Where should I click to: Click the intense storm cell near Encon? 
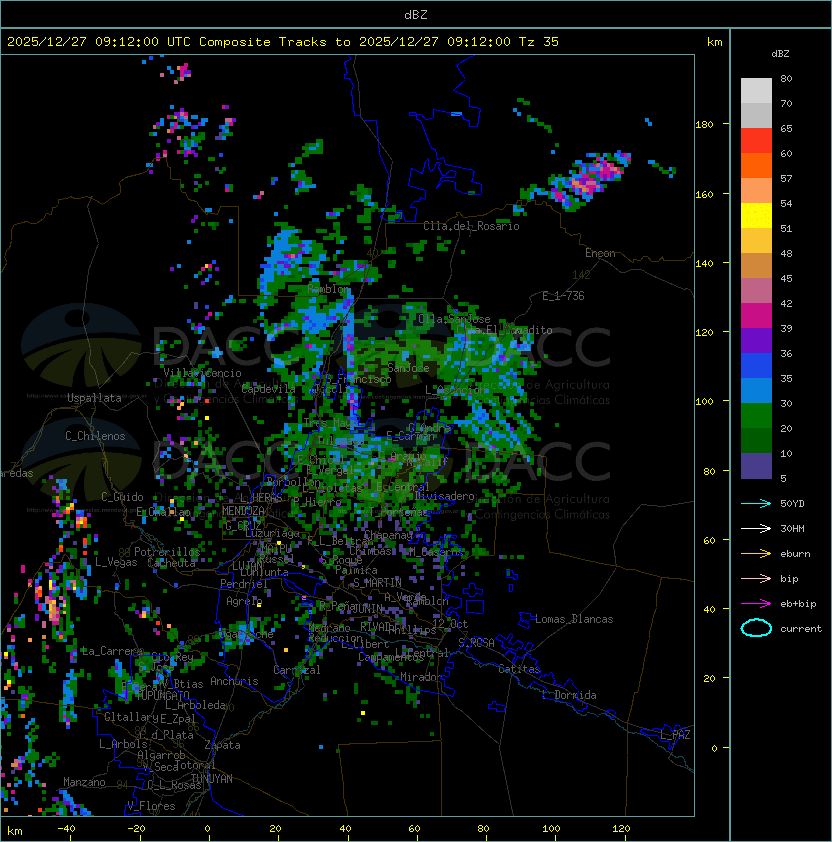590,180
